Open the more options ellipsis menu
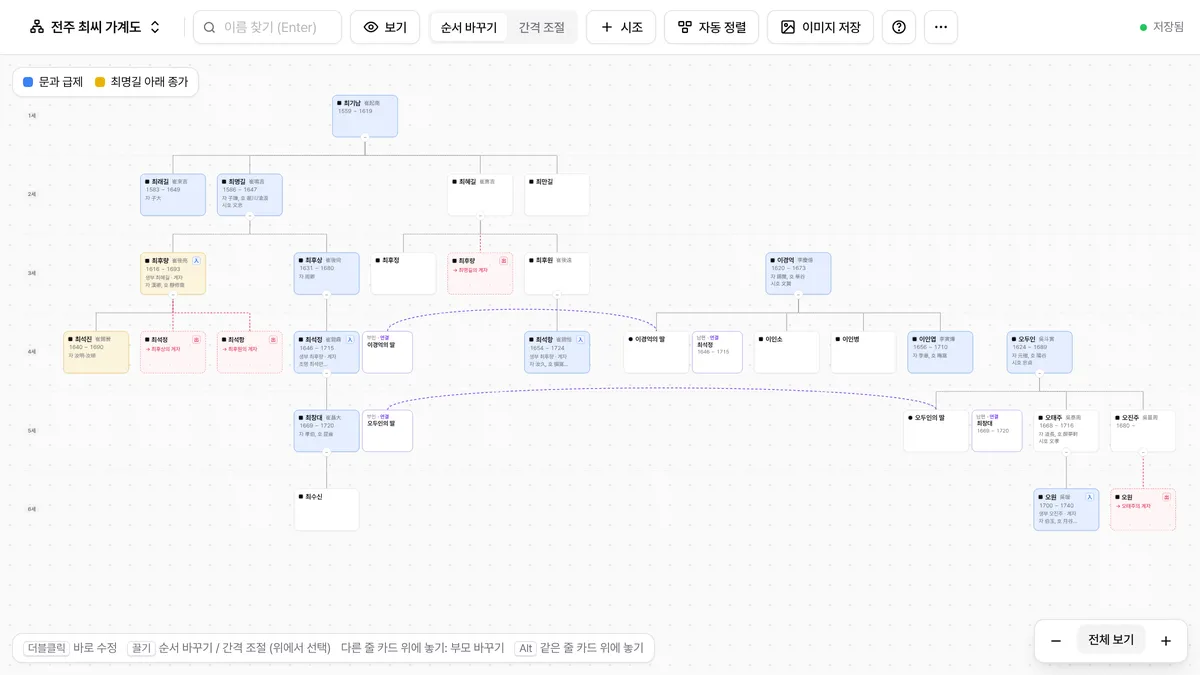 pos(941,27)
